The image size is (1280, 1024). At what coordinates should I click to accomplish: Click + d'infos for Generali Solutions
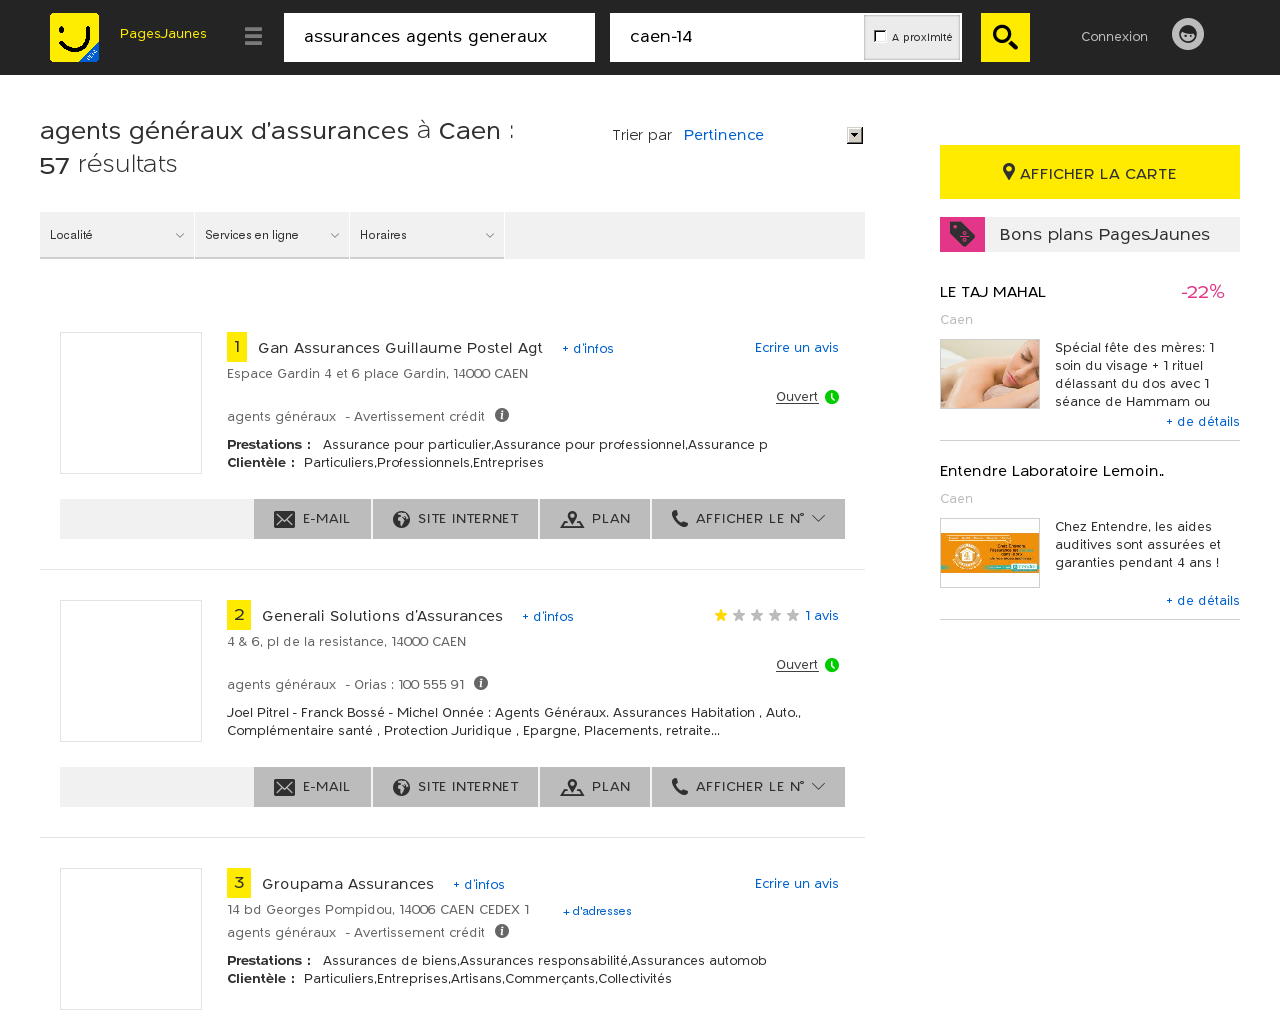point(548,617)
